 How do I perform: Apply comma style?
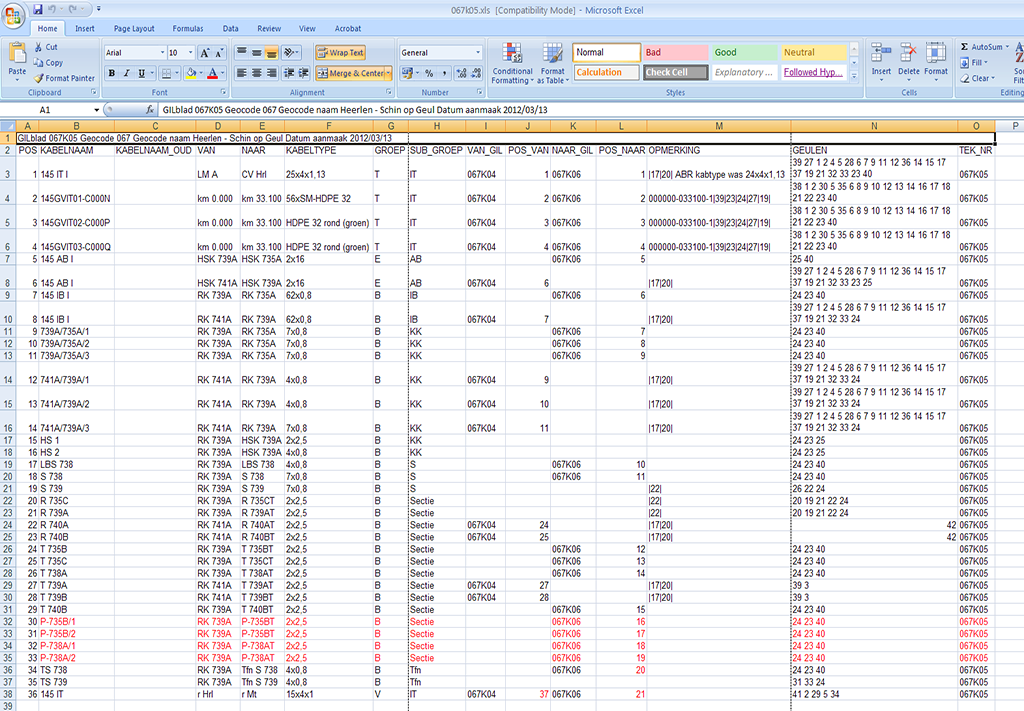coord(444,73)
